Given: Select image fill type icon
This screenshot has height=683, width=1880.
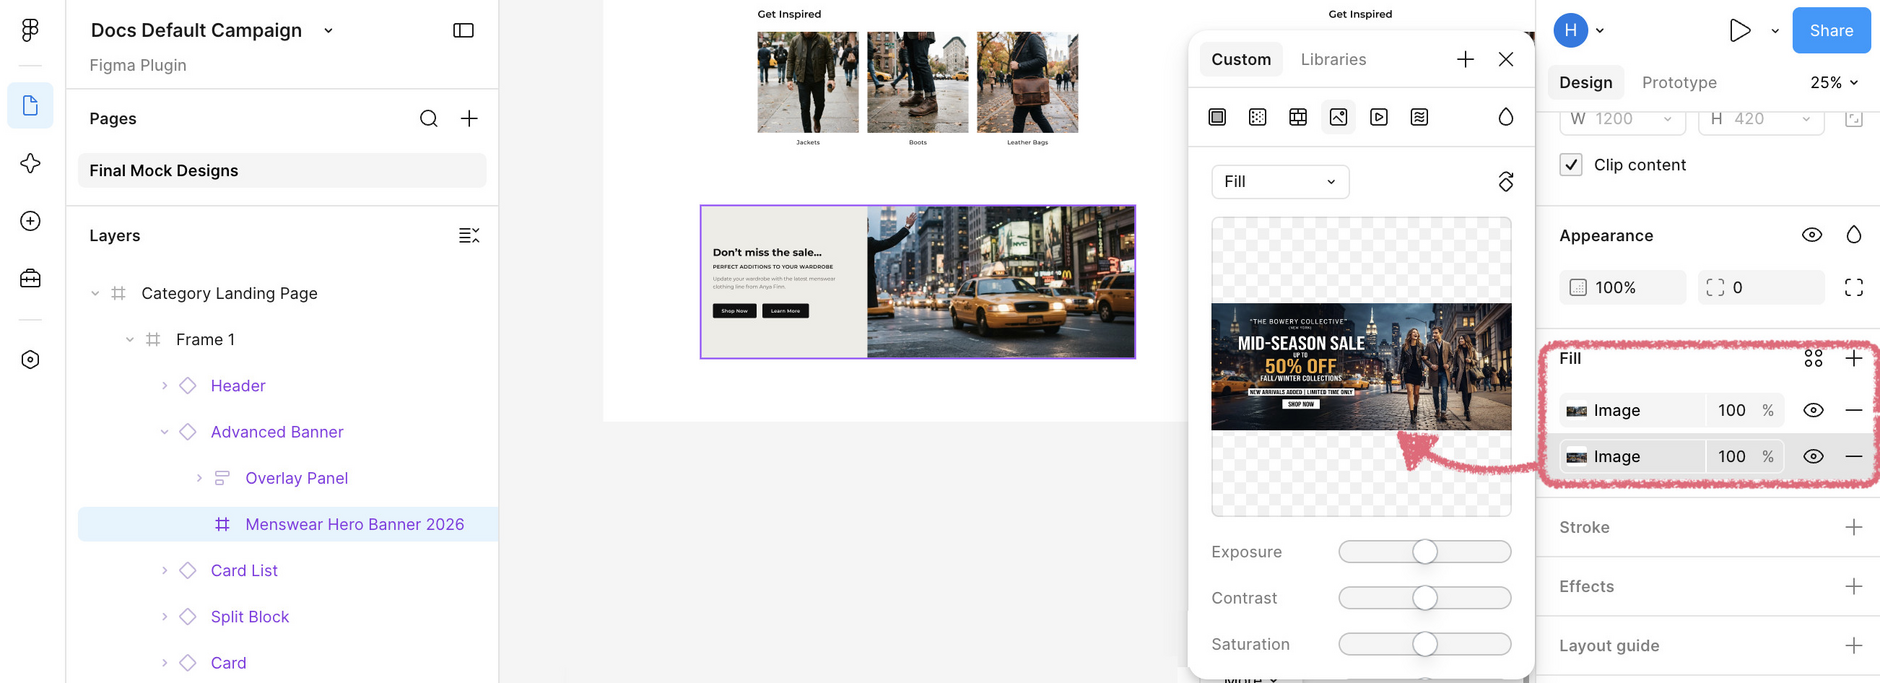Looking at the screenshot, I should coord(1338,117).
